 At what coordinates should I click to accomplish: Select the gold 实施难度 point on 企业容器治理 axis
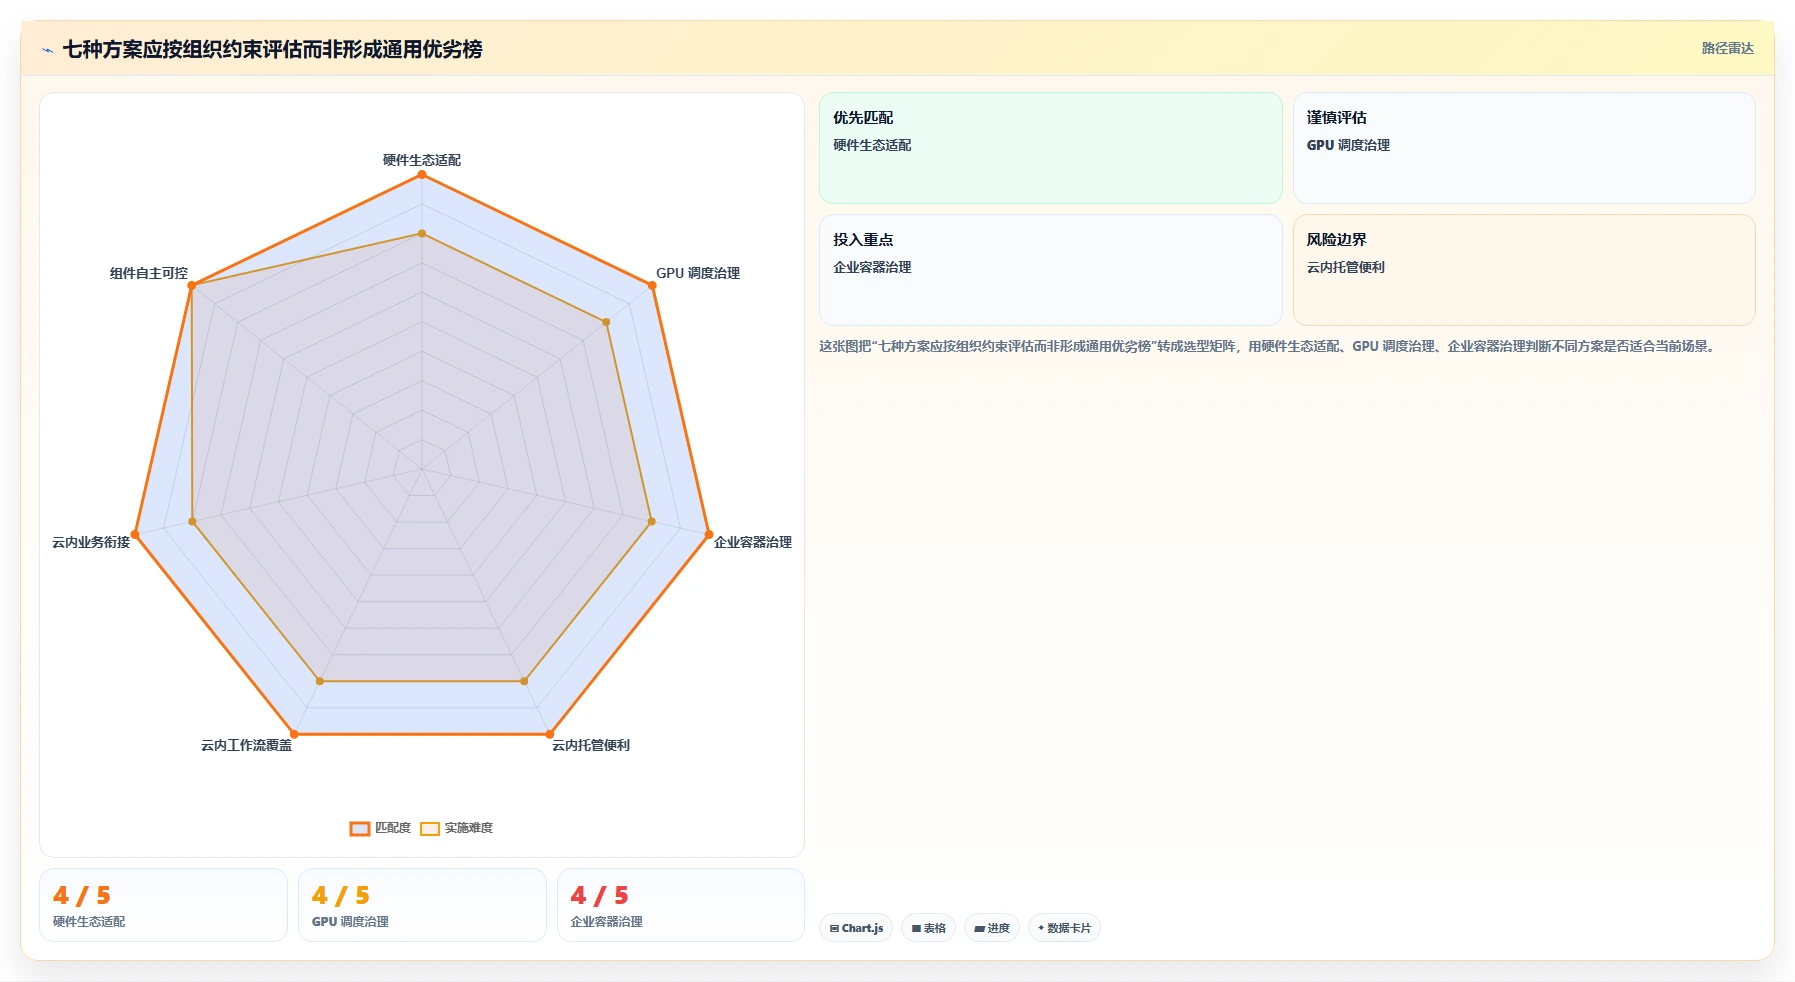(x=652, y=521)
